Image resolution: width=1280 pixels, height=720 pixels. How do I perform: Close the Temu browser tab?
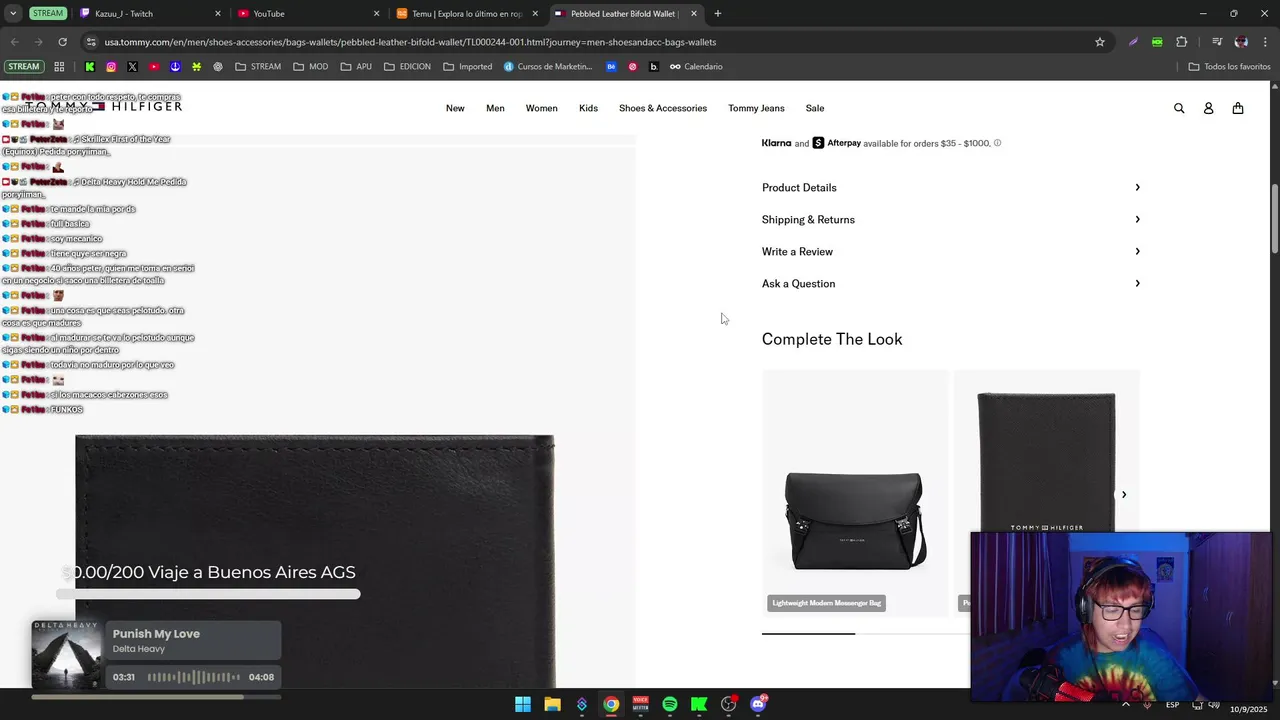pyautogui.click(x=535, y=14)
